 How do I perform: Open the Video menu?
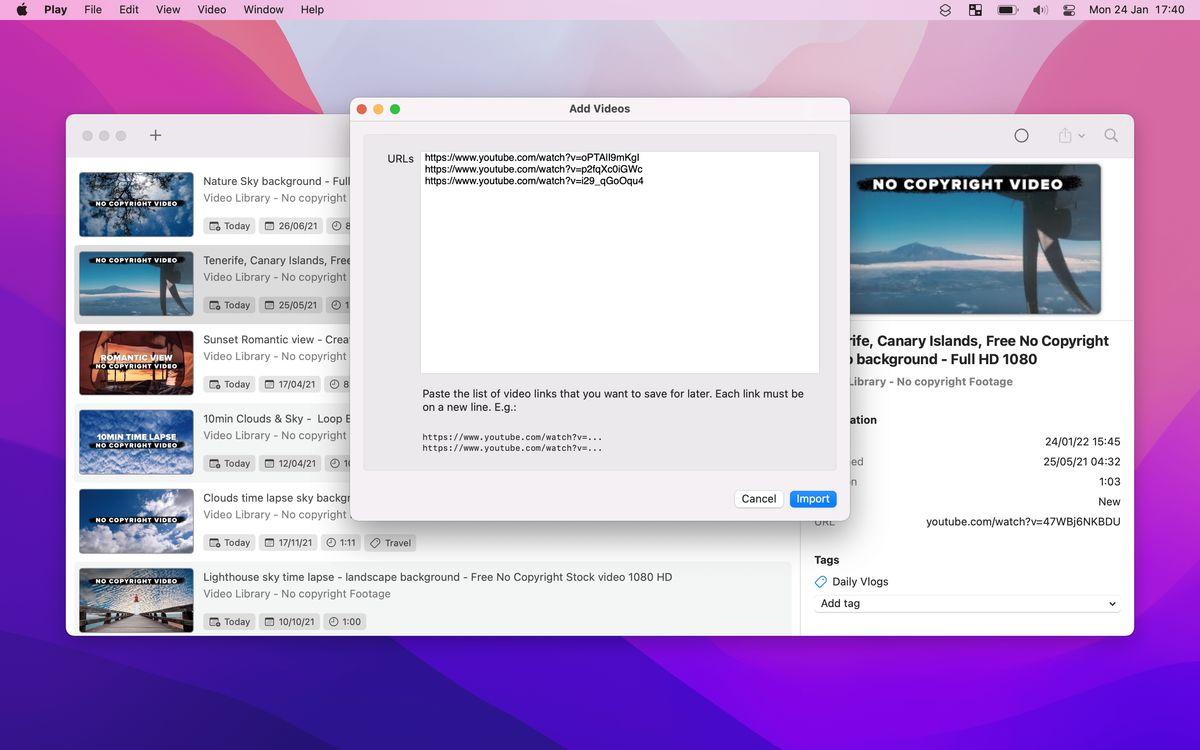tap(211, 10)
